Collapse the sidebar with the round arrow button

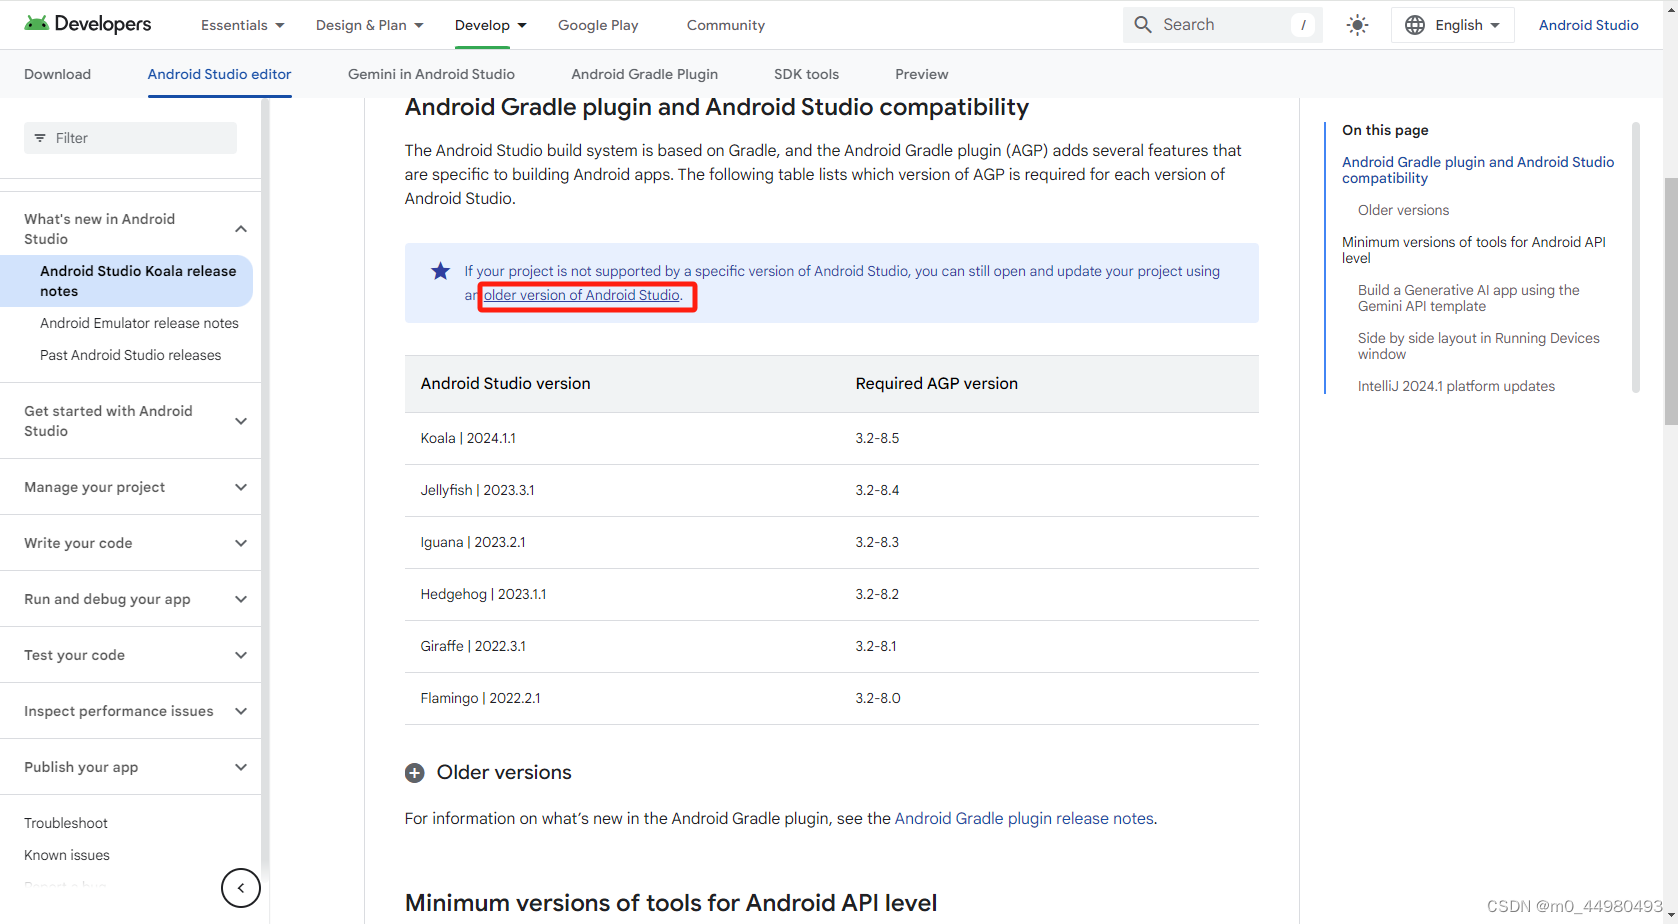pos(241,888)
